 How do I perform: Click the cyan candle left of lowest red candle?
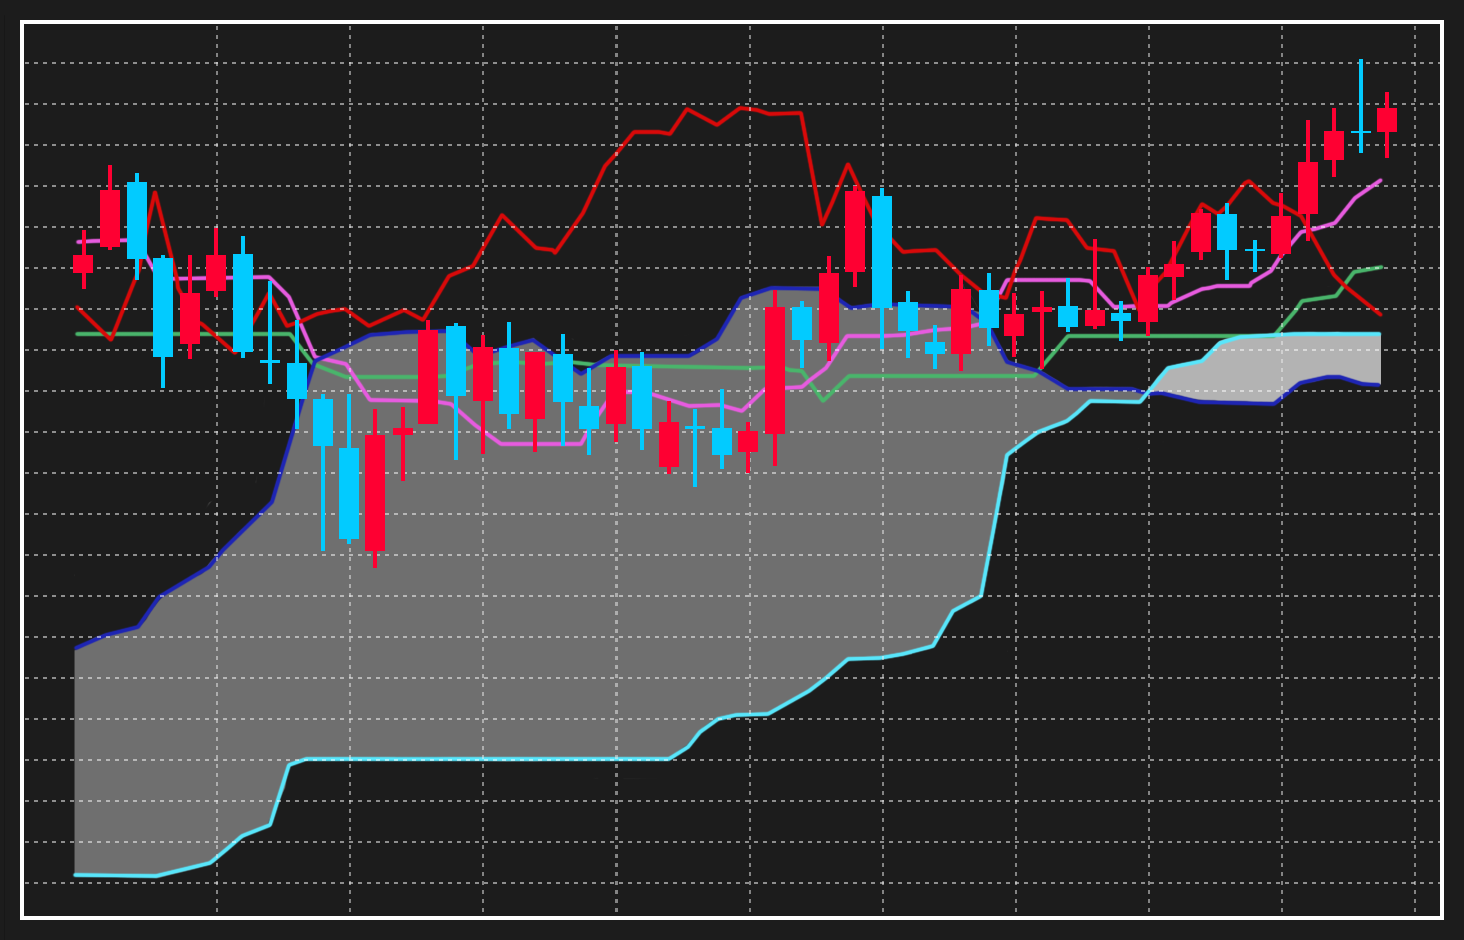coord(349,493)
